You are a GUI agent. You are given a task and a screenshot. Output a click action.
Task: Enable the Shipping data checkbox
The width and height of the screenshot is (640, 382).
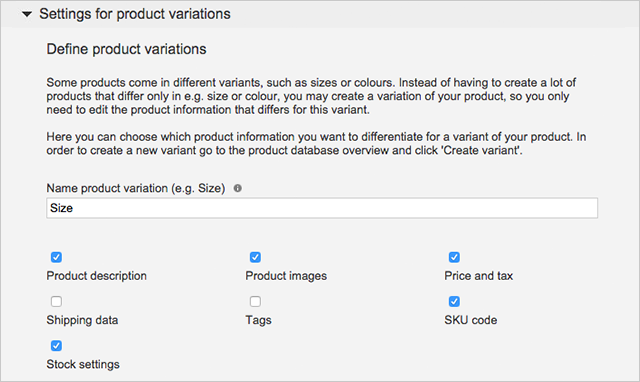(x=56, y=301)
